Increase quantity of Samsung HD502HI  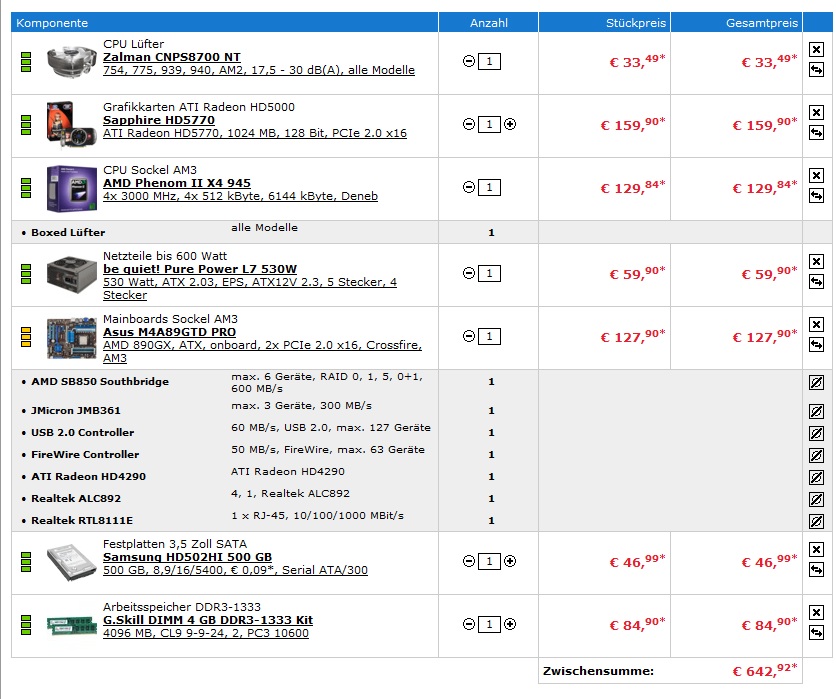[510, 561]
